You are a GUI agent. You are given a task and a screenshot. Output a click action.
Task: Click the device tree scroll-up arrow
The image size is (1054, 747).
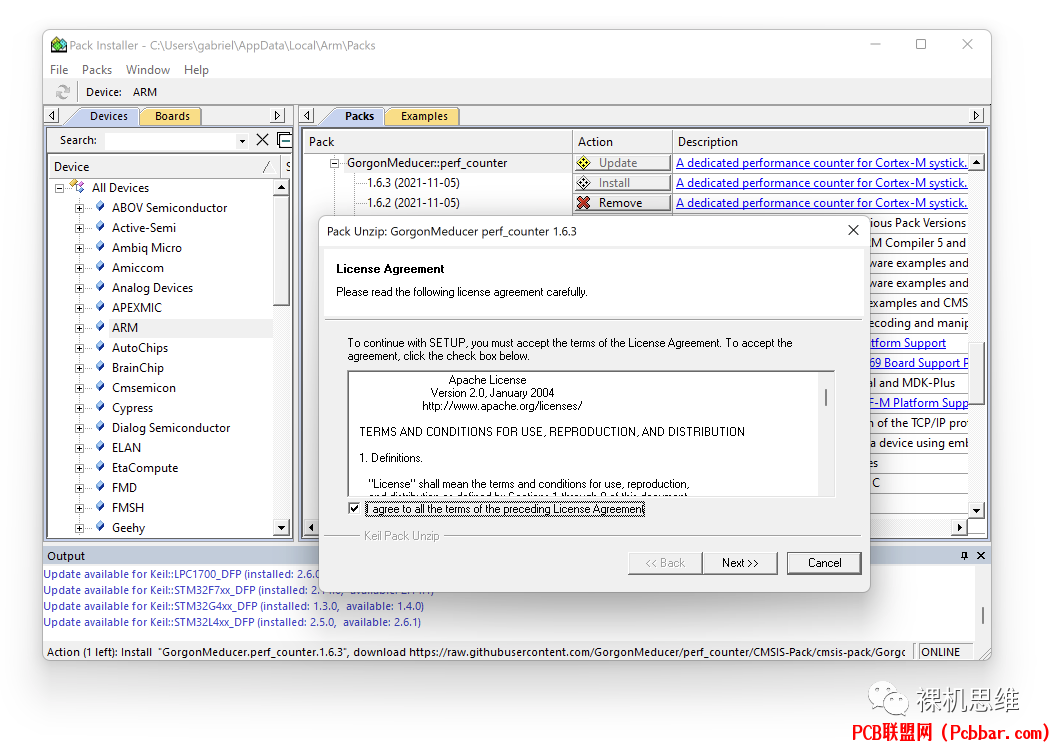[282, 187]
